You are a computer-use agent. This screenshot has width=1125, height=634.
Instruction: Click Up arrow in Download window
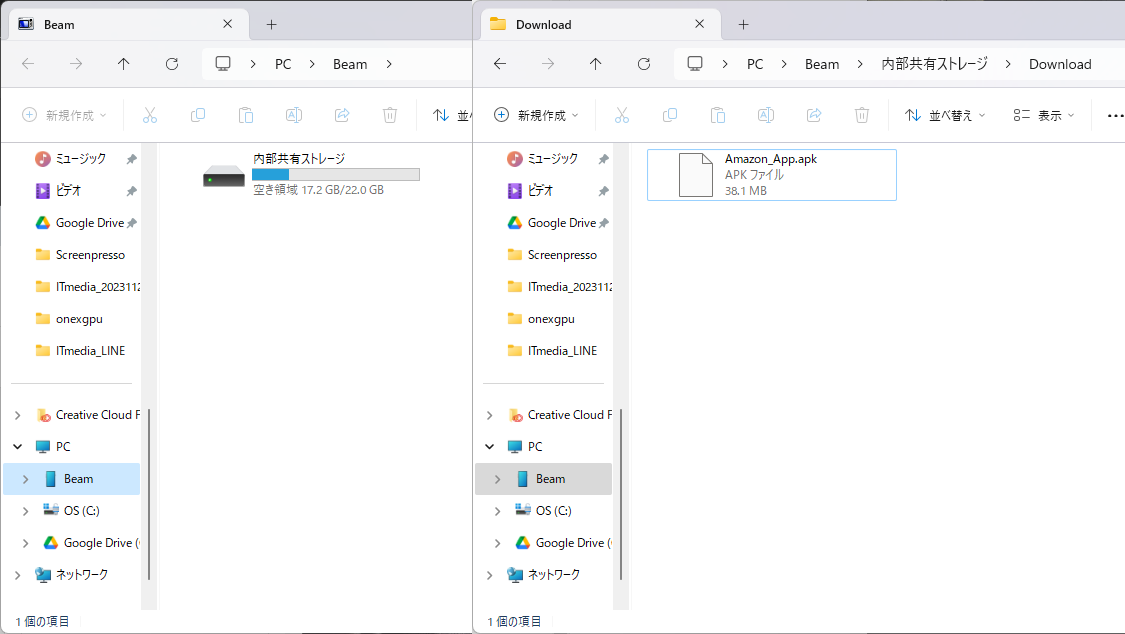click(596, 64)
